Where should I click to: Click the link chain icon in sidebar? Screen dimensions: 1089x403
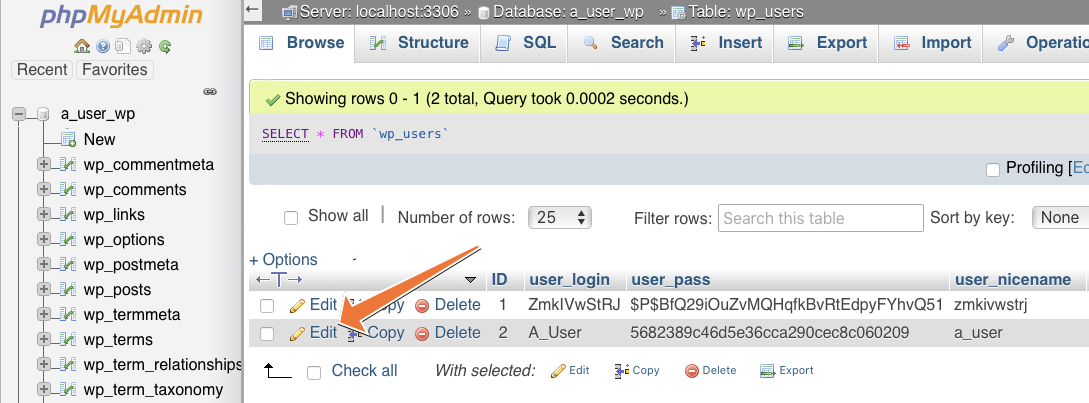[210, 91]
